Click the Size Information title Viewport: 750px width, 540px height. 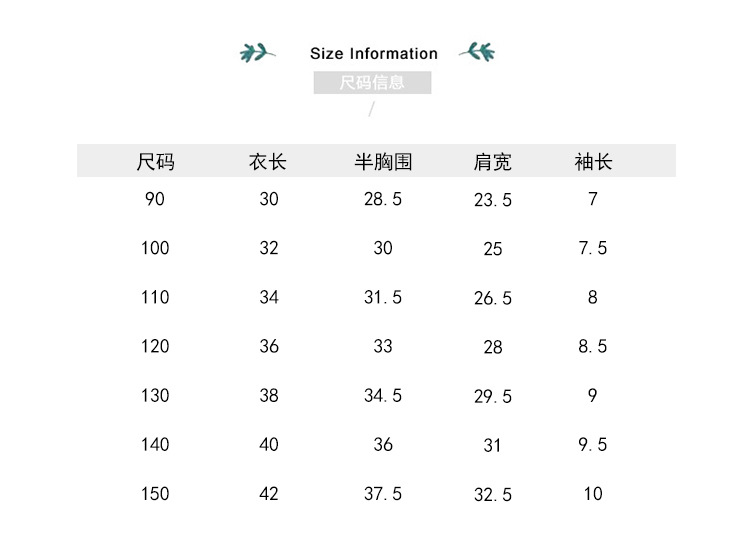[x=374, y=53]
